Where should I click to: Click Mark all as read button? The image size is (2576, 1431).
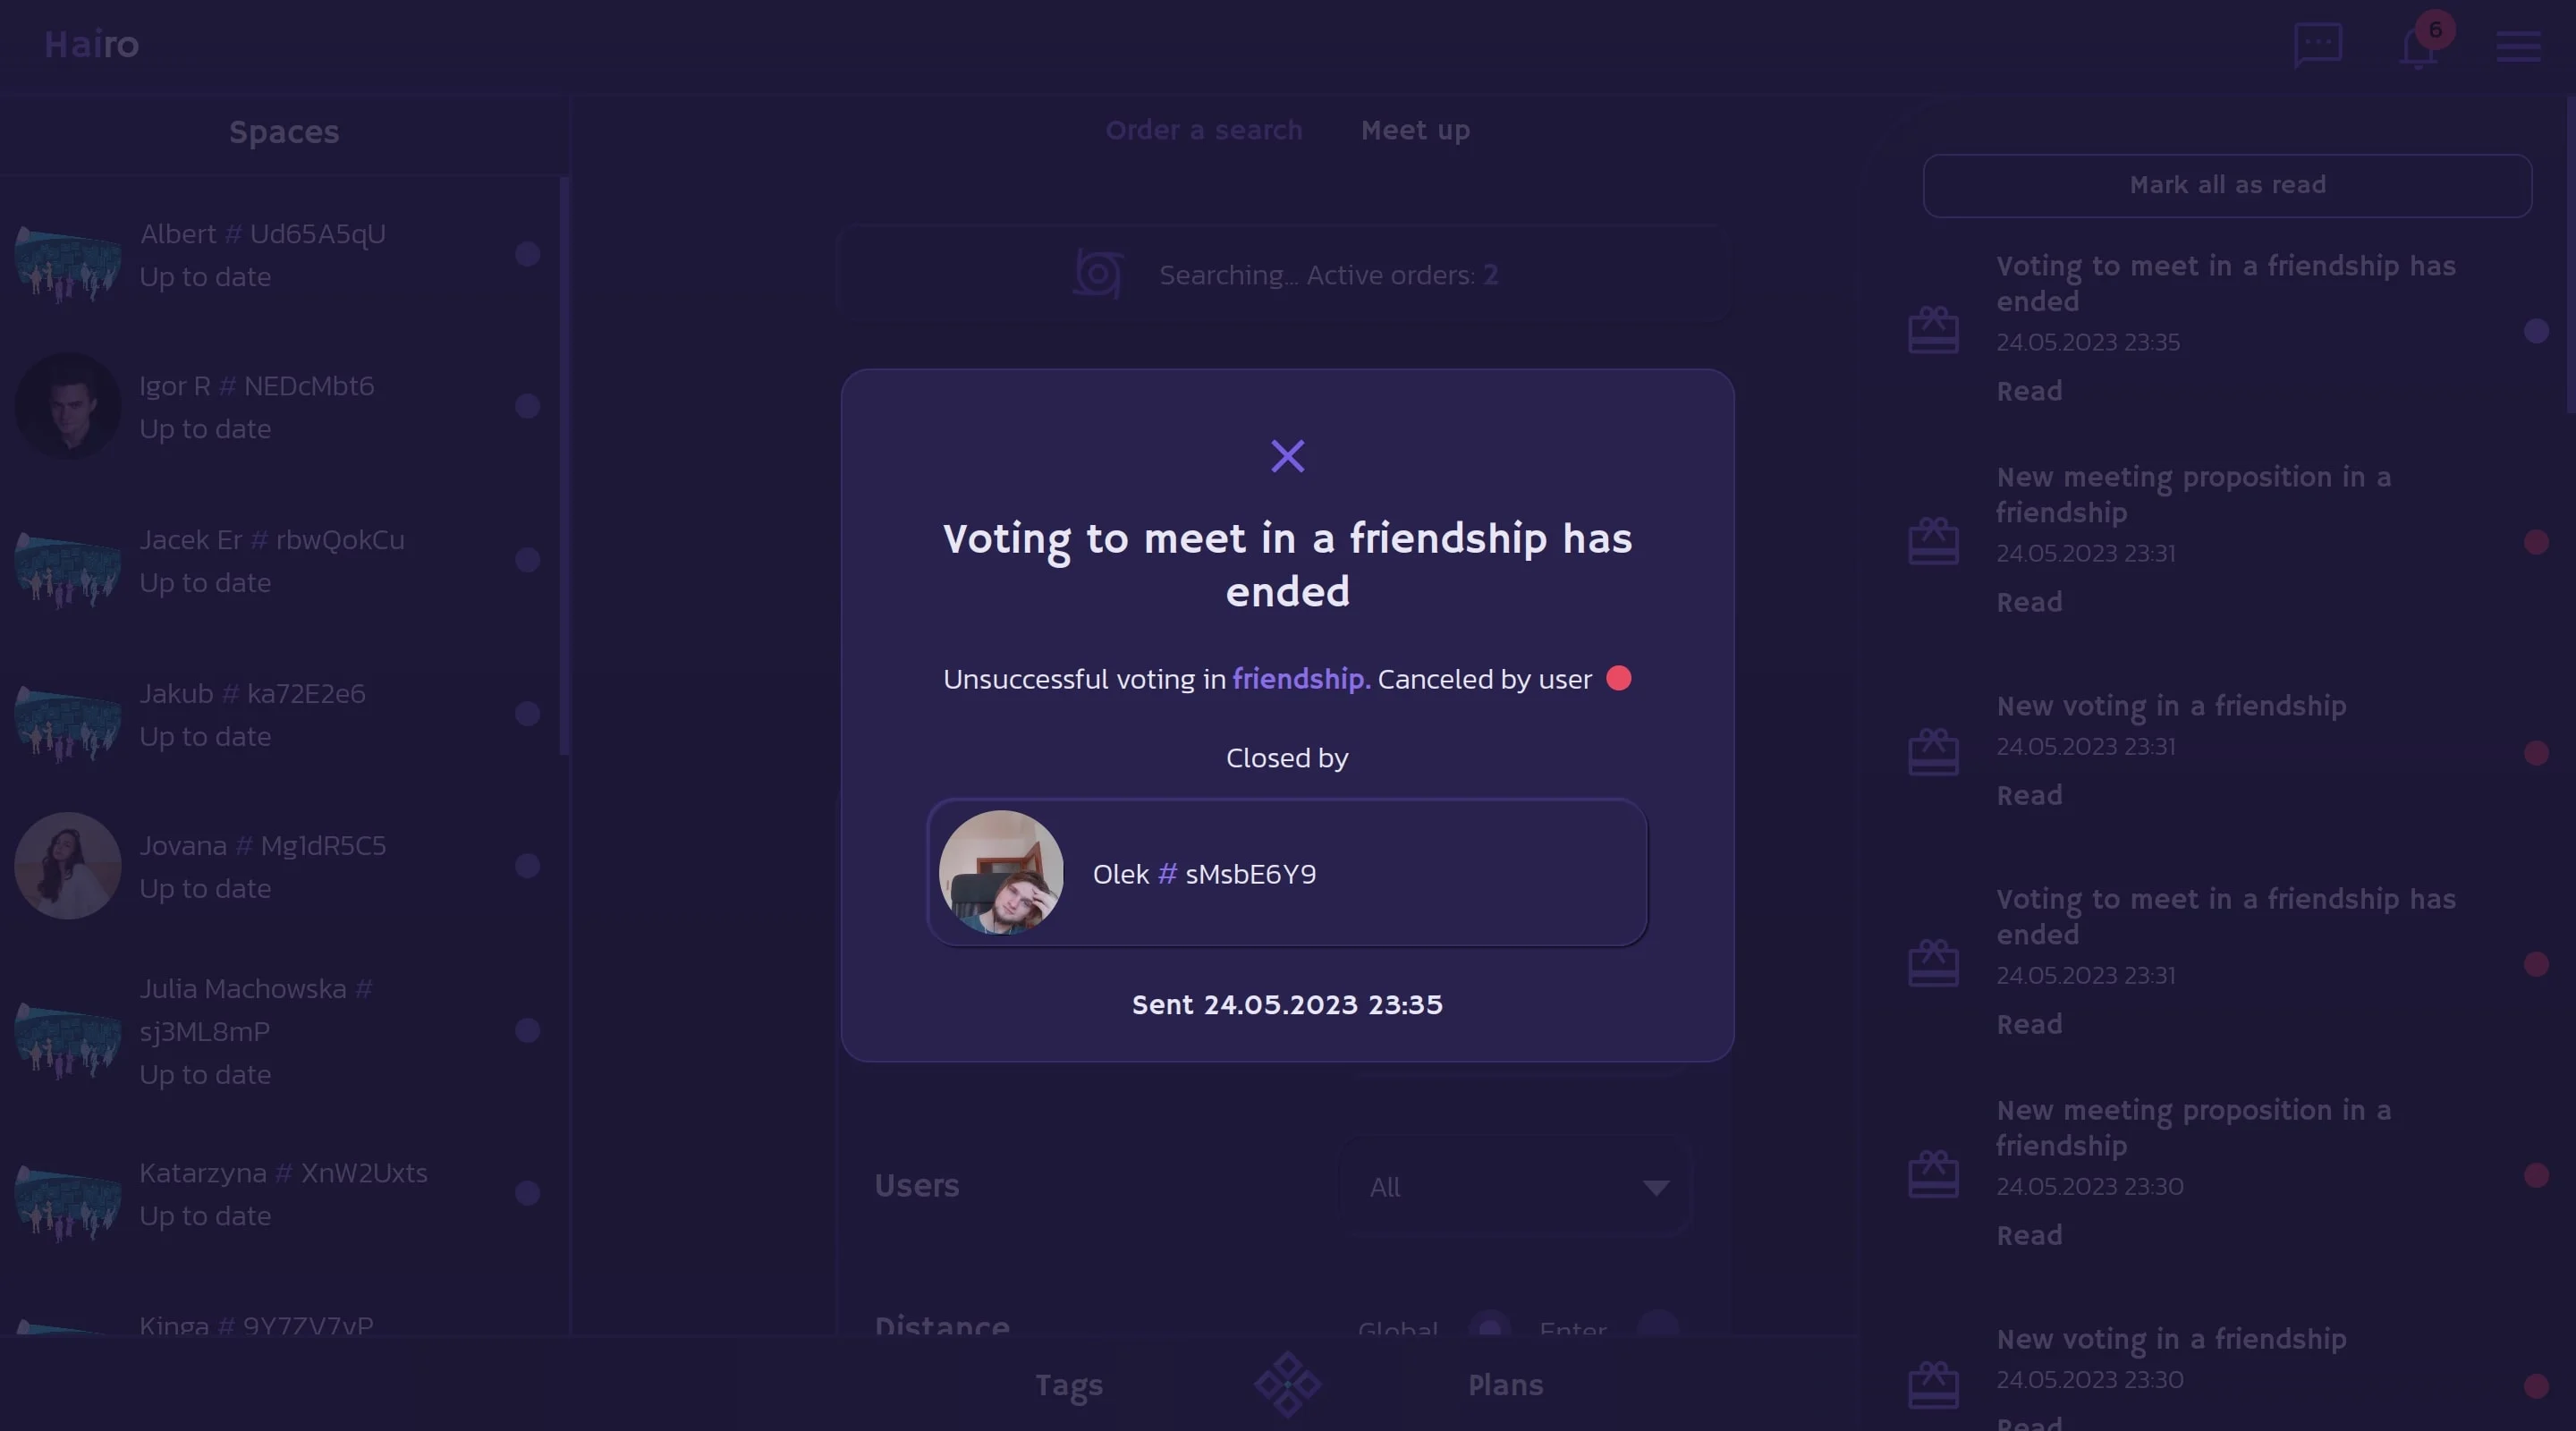pos(2227,186)
